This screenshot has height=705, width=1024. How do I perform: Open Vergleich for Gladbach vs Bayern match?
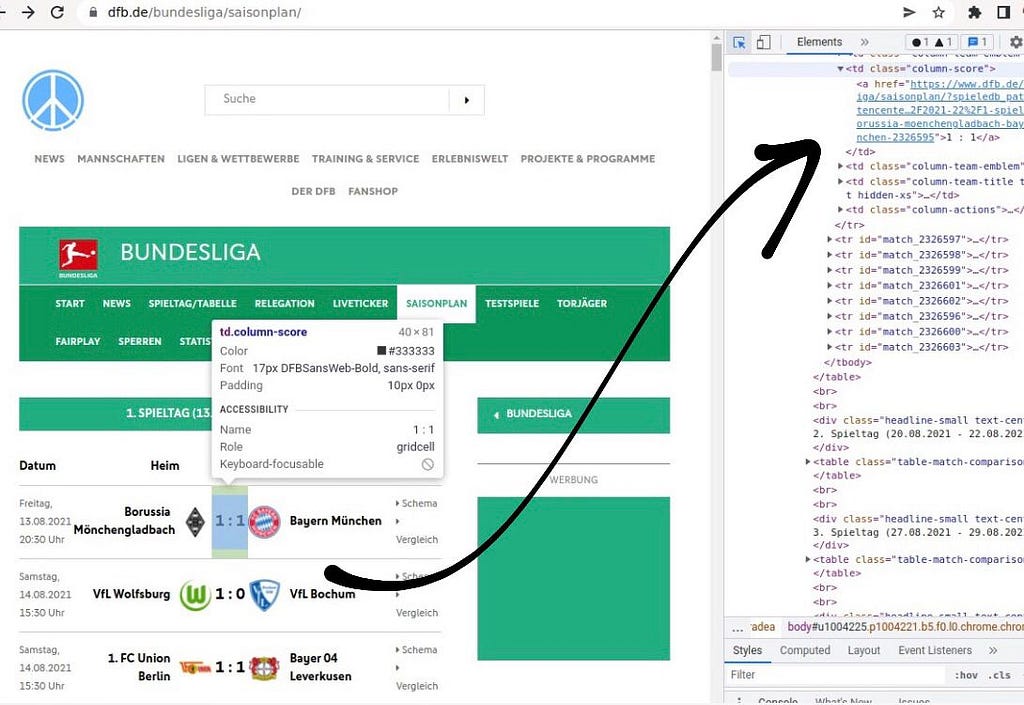point(417,540)
